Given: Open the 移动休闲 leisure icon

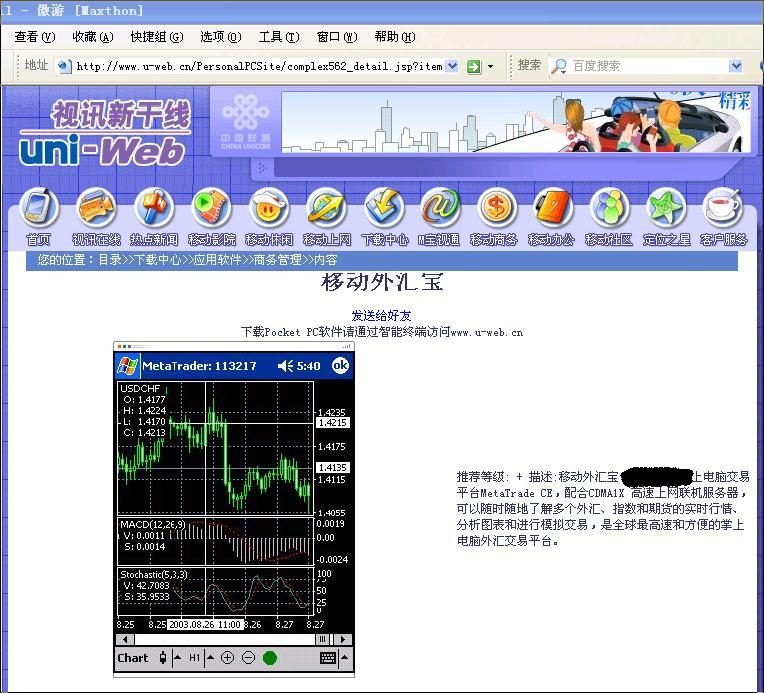Looking at the screenshot, I should [268, 208].
